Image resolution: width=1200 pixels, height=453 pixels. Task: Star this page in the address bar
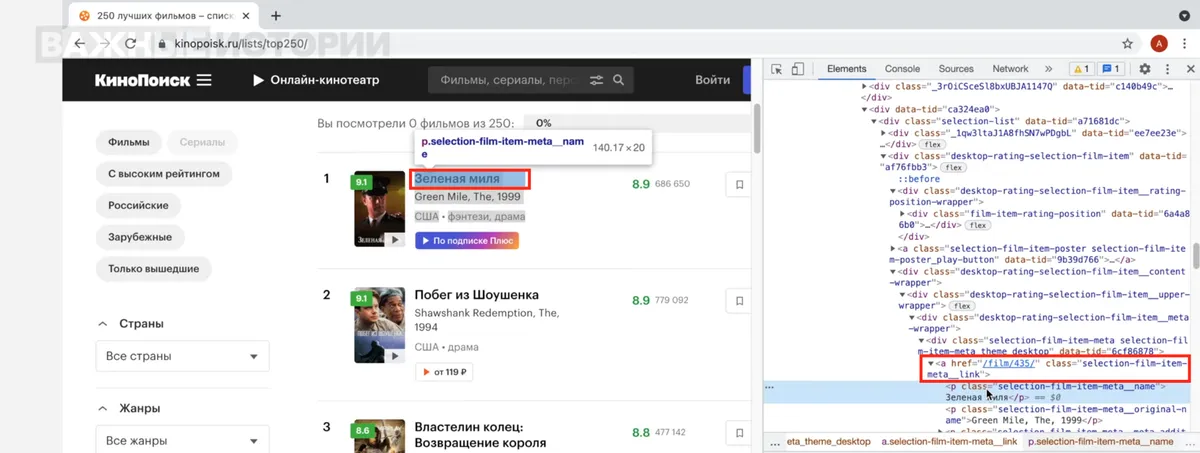tap(1127, 44)
